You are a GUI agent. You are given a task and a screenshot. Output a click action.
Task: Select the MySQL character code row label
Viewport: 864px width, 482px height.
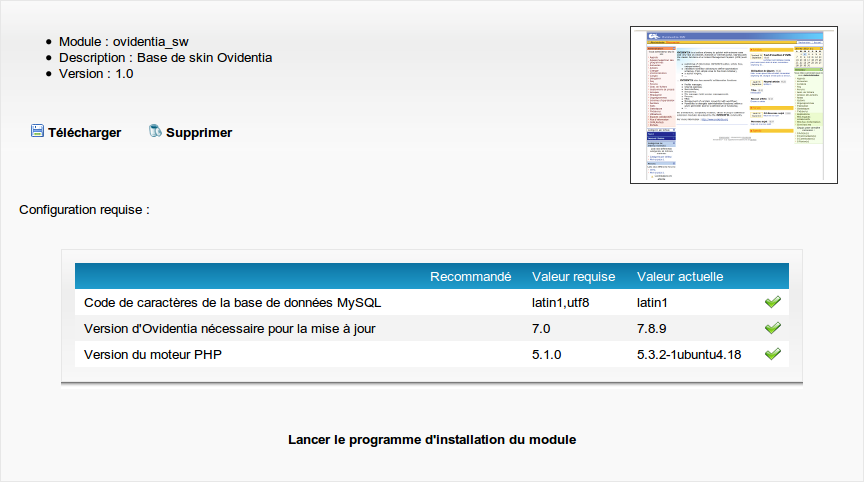pyautogui.click(x=232, y=302)
